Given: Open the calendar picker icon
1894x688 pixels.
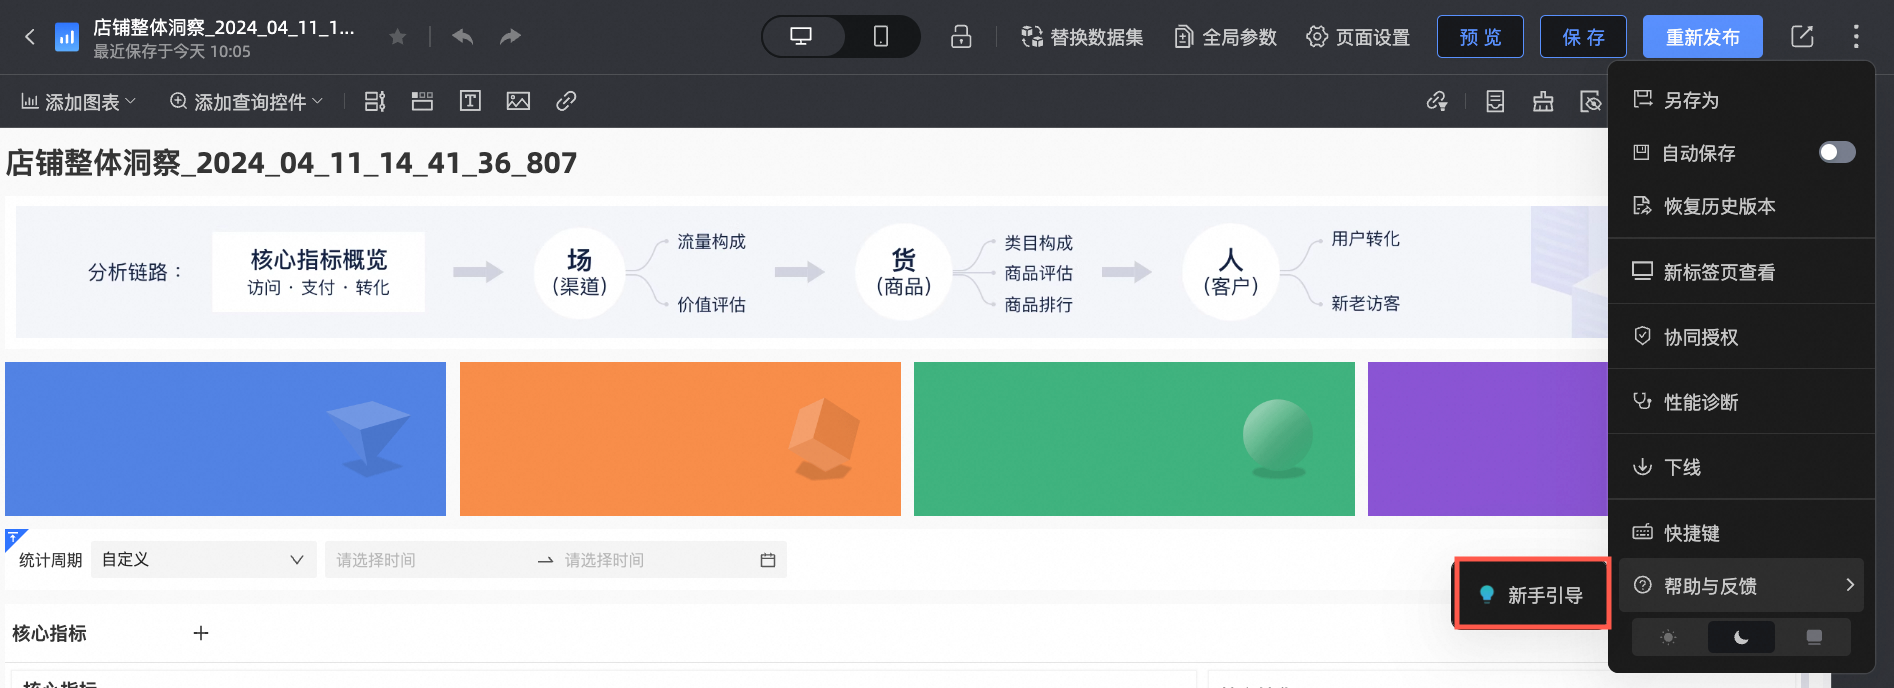Looking at the screenshot, I should coord(768,560).
